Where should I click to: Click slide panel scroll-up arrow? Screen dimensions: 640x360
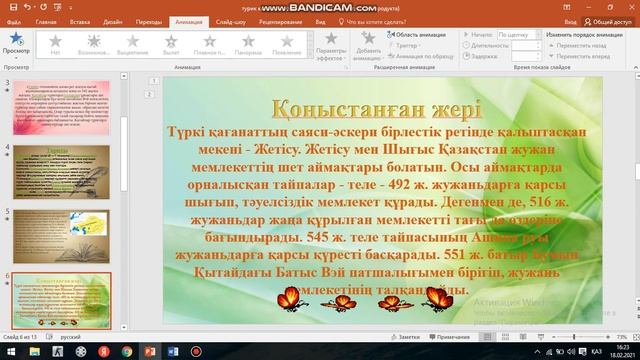pyautogui.click(x=124, y=76)
